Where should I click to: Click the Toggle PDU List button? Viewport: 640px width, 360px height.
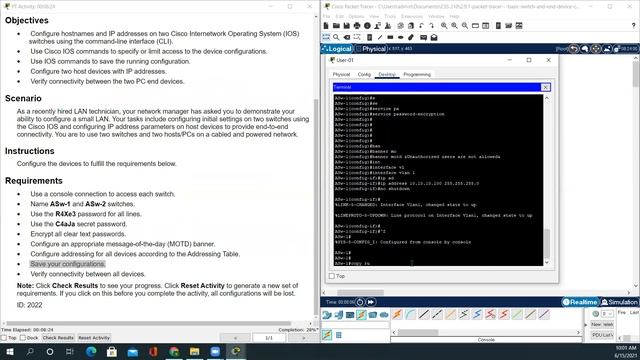[x=602, y=335]
